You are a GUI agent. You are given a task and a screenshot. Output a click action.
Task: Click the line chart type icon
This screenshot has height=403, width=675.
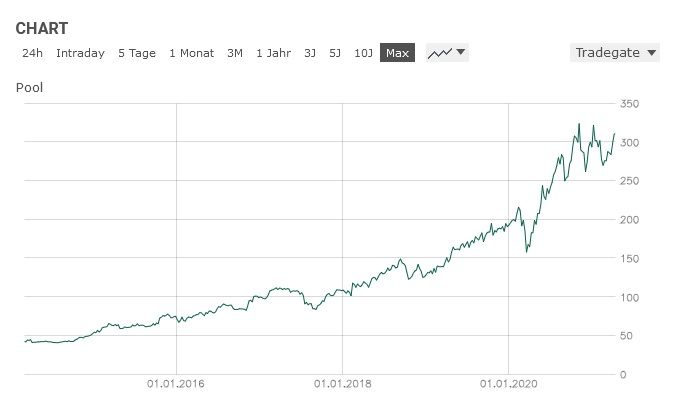(x=440, y=53)
